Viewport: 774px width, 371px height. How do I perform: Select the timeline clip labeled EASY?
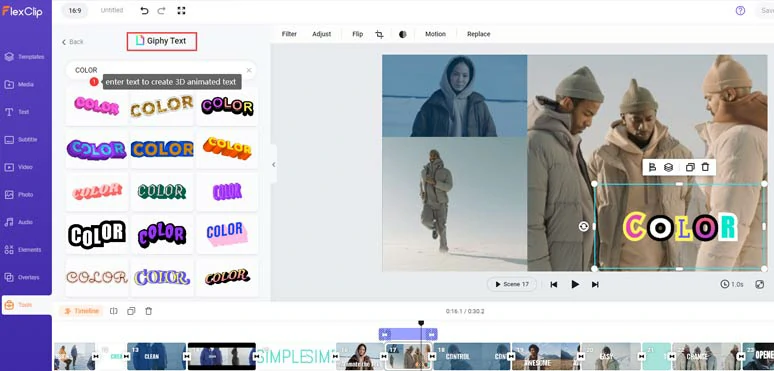(x=611, y=356)
